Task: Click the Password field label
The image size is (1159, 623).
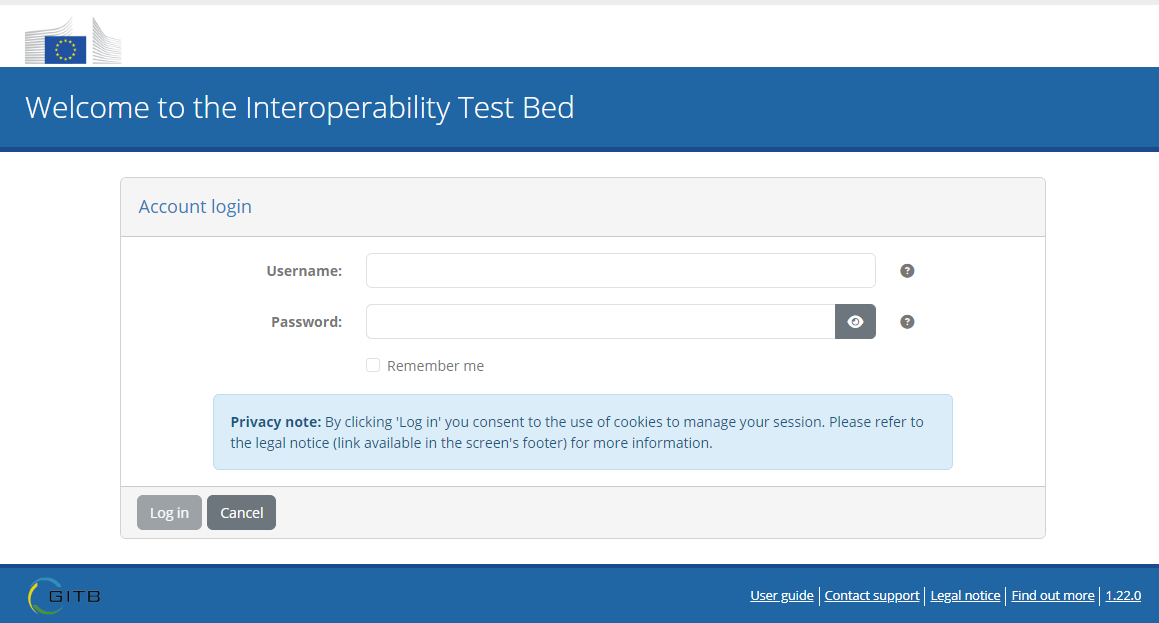Action: (306, 322)
